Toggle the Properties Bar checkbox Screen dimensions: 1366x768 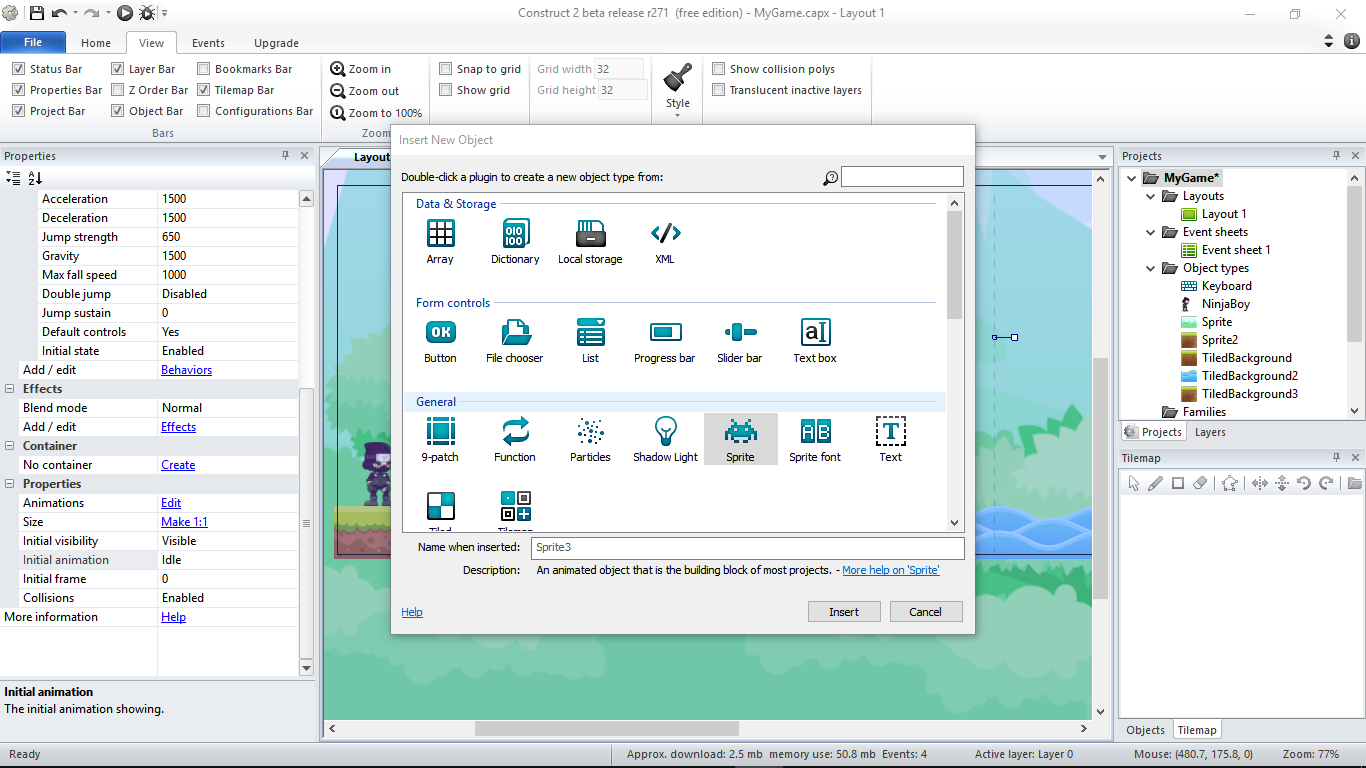click(x=18, y=90)
